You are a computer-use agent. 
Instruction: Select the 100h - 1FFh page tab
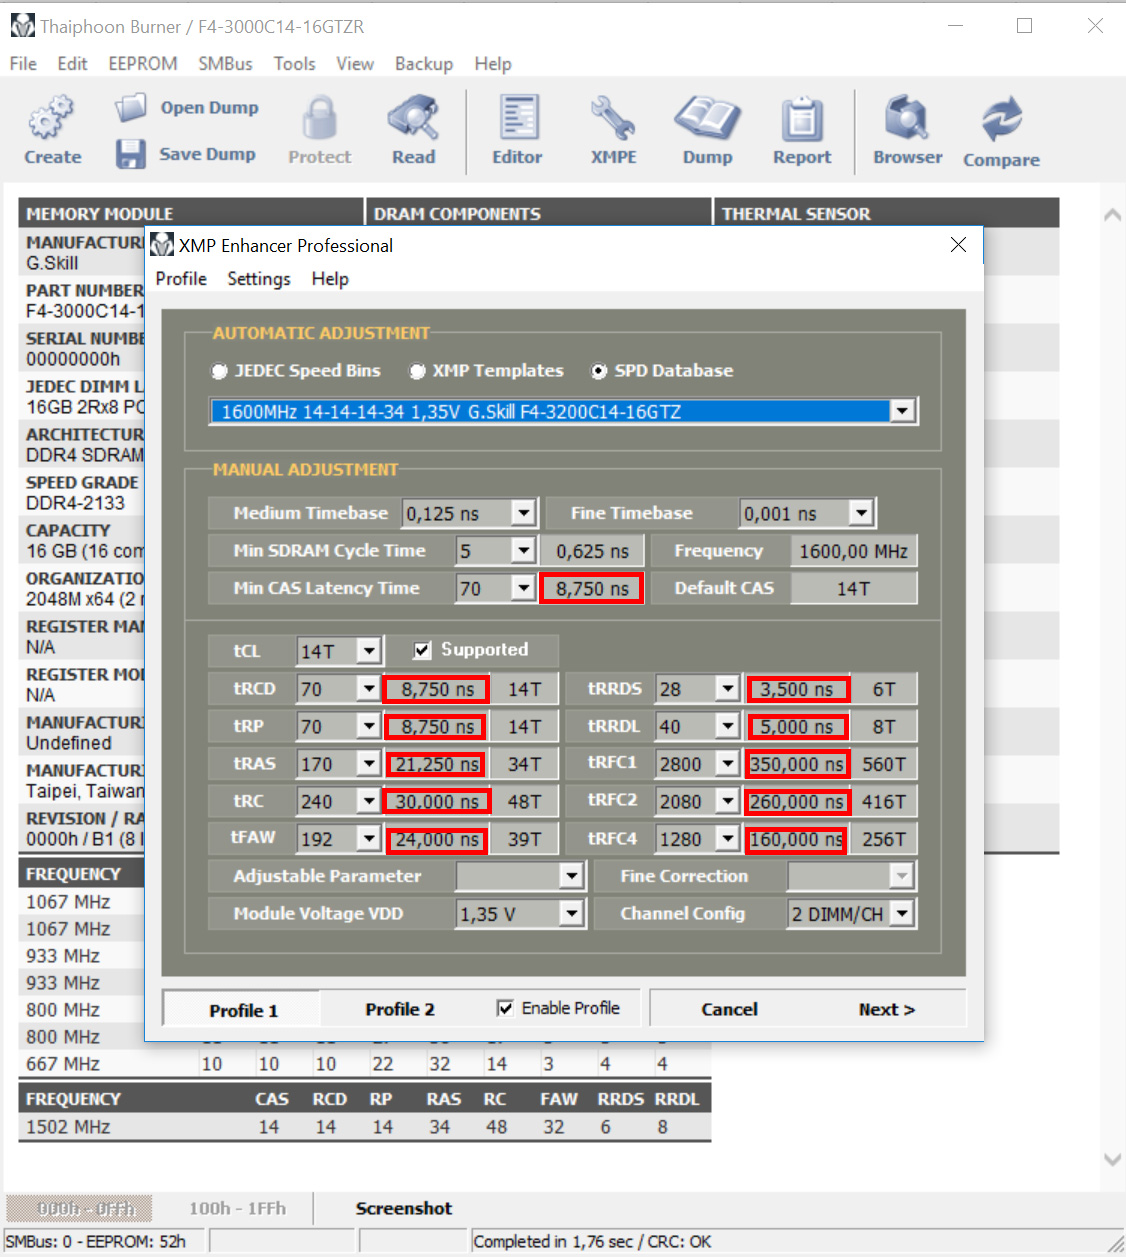pyautogui.click(x=237, y=1209)
